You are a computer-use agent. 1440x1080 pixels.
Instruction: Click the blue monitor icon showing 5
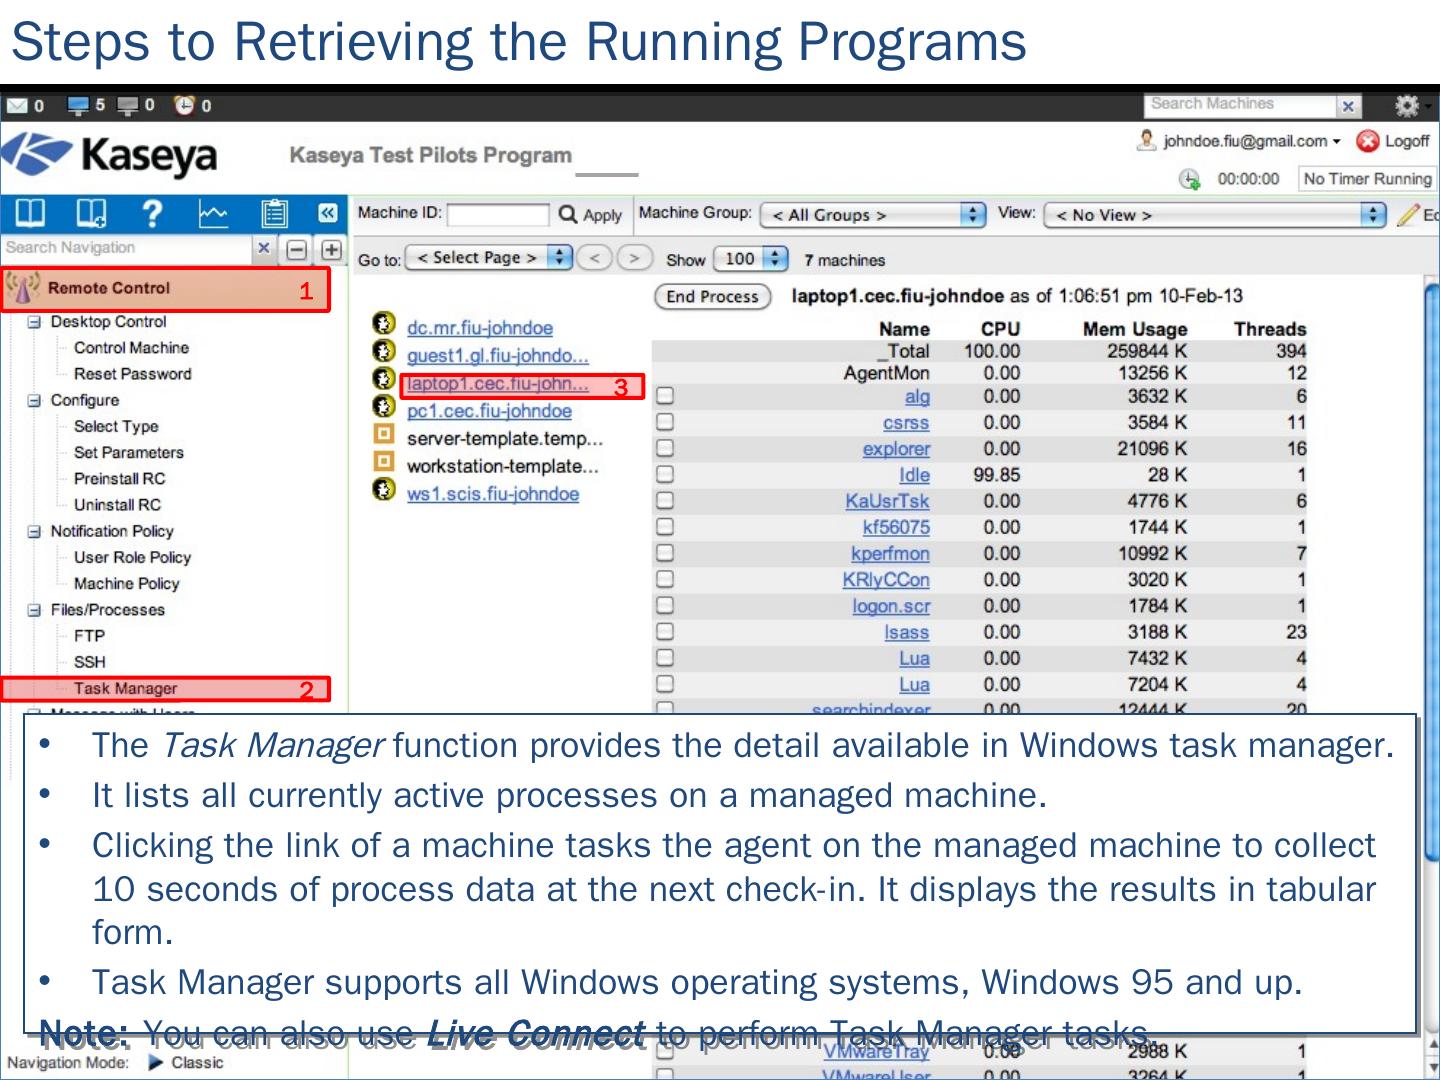[x=79, y=105]
